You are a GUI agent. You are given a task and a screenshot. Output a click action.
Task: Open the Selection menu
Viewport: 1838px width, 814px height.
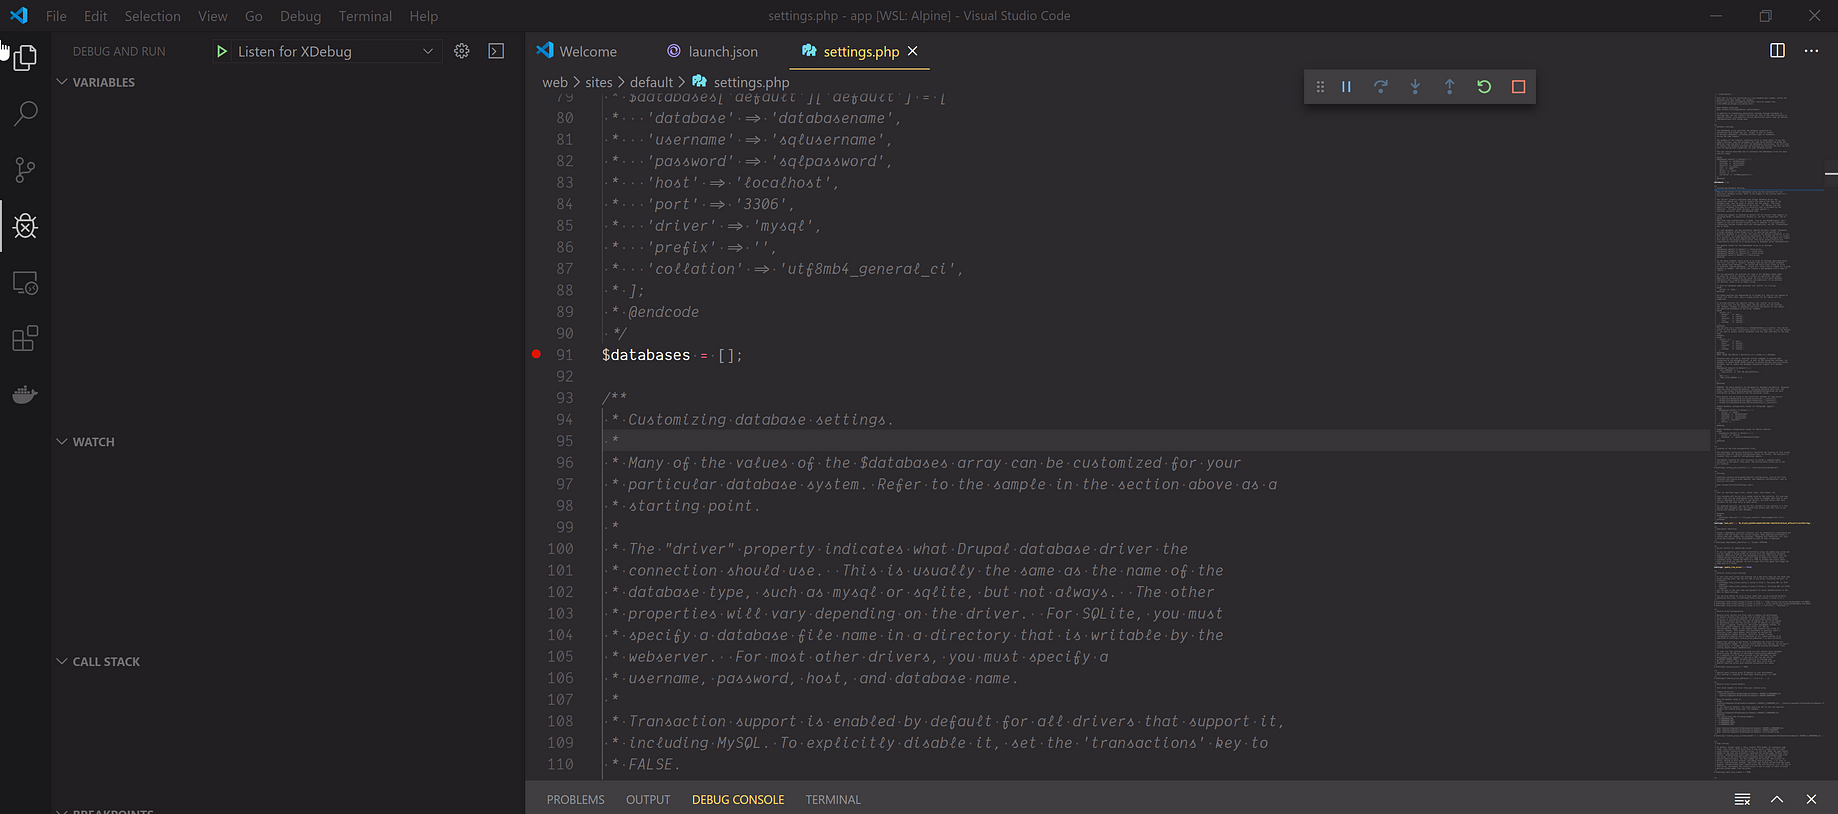tap(152, 16)
